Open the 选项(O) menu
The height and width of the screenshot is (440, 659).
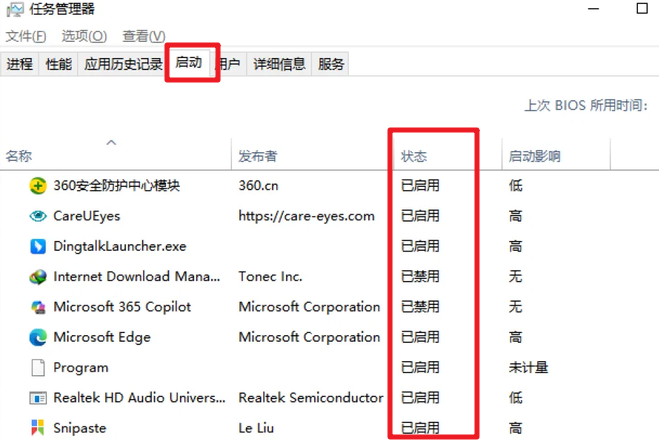pyautogui.click(x=84, y=37)
